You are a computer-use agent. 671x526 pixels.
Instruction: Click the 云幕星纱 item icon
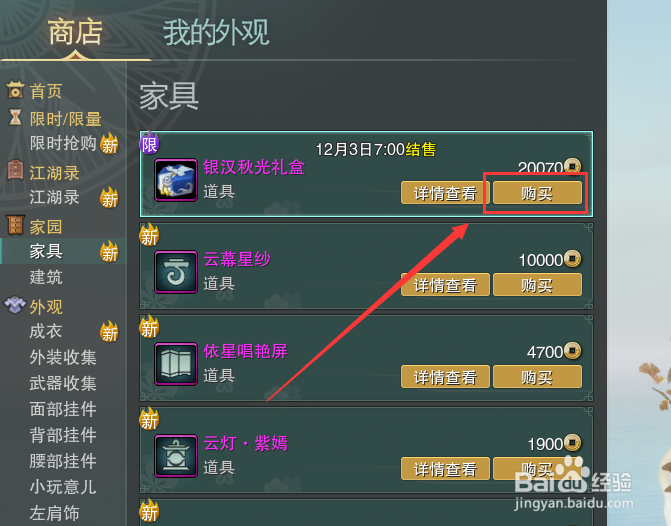[x=176, y=272]
